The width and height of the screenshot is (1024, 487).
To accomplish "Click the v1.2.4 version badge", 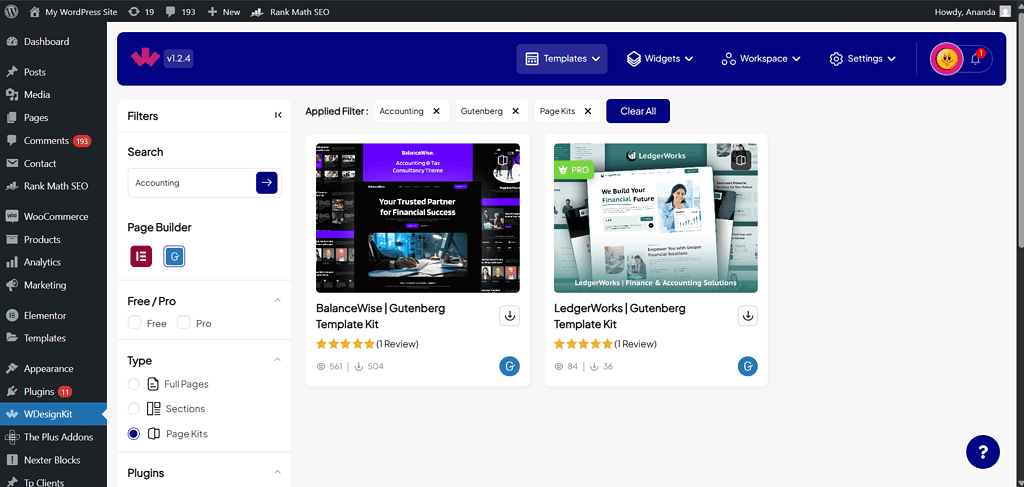I will click(x=178, y=58).
